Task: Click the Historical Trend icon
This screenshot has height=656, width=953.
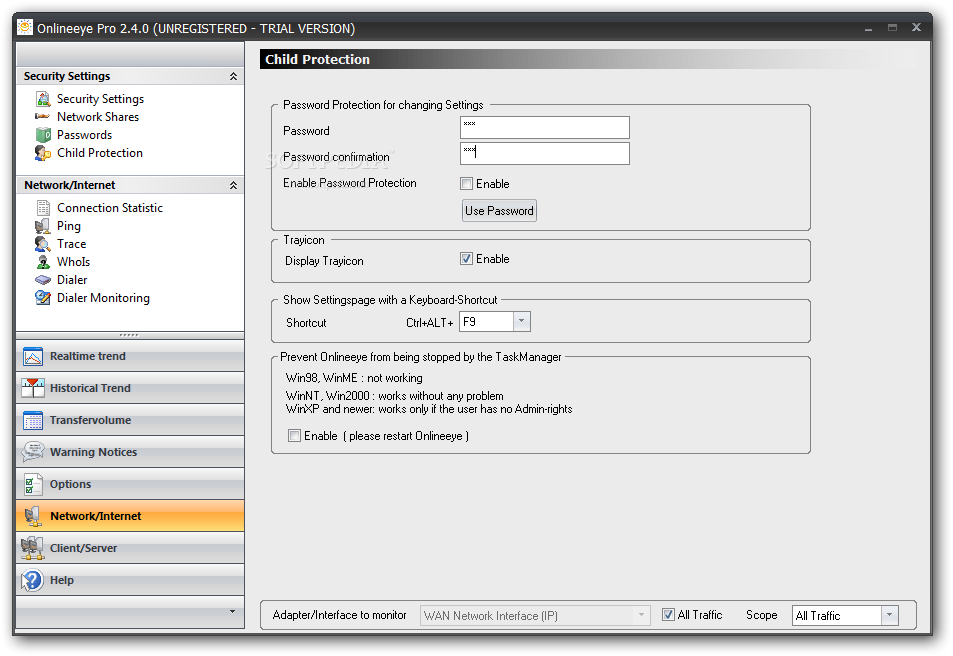Action: point(33,388)
